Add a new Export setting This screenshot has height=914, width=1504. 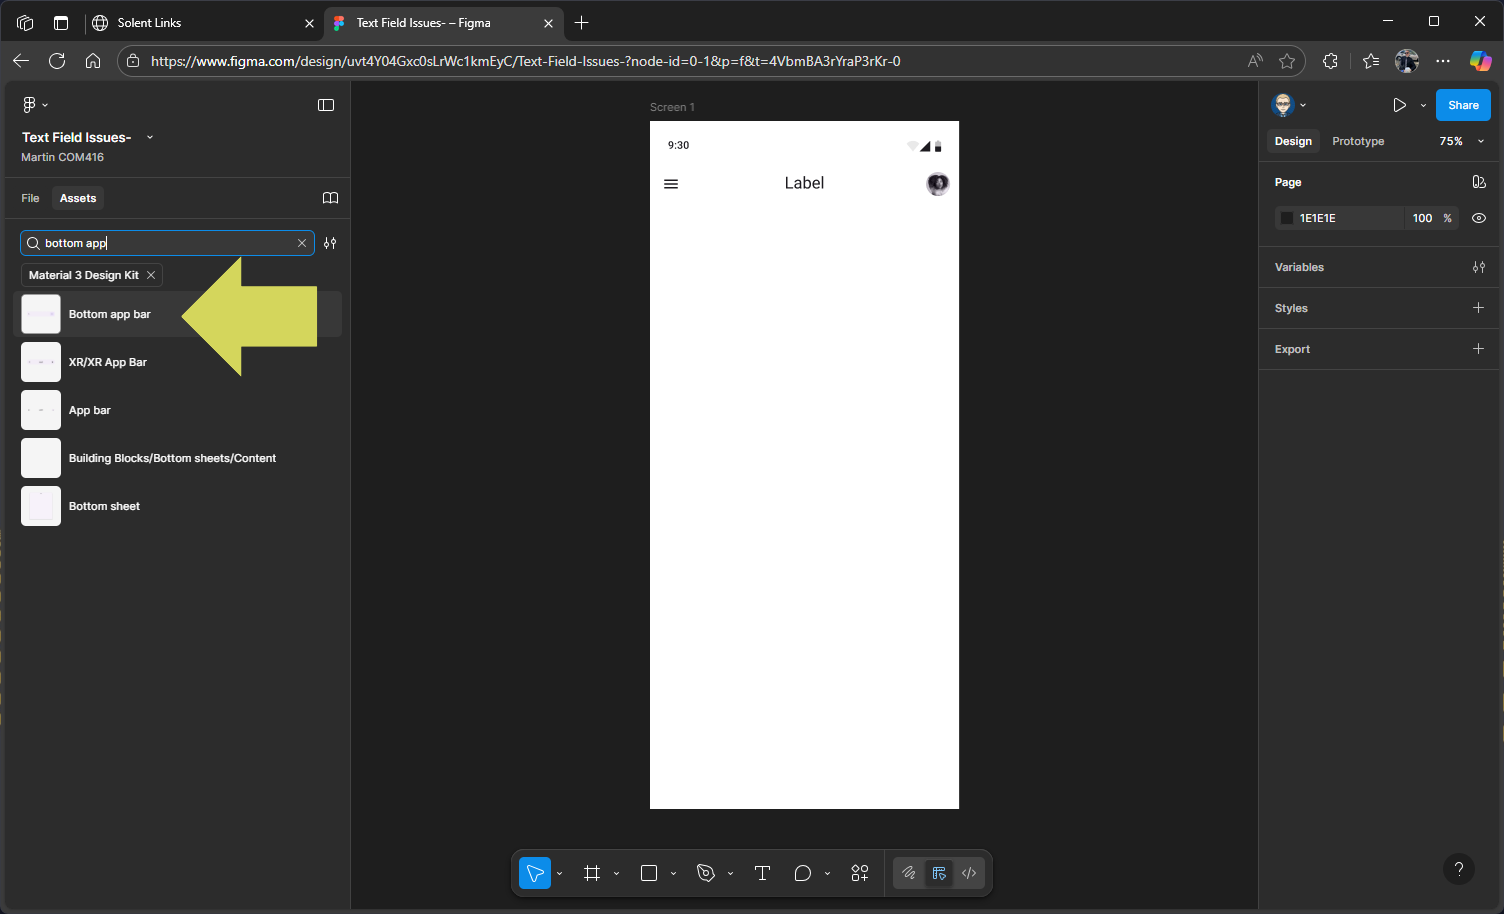click(1478, 349)
